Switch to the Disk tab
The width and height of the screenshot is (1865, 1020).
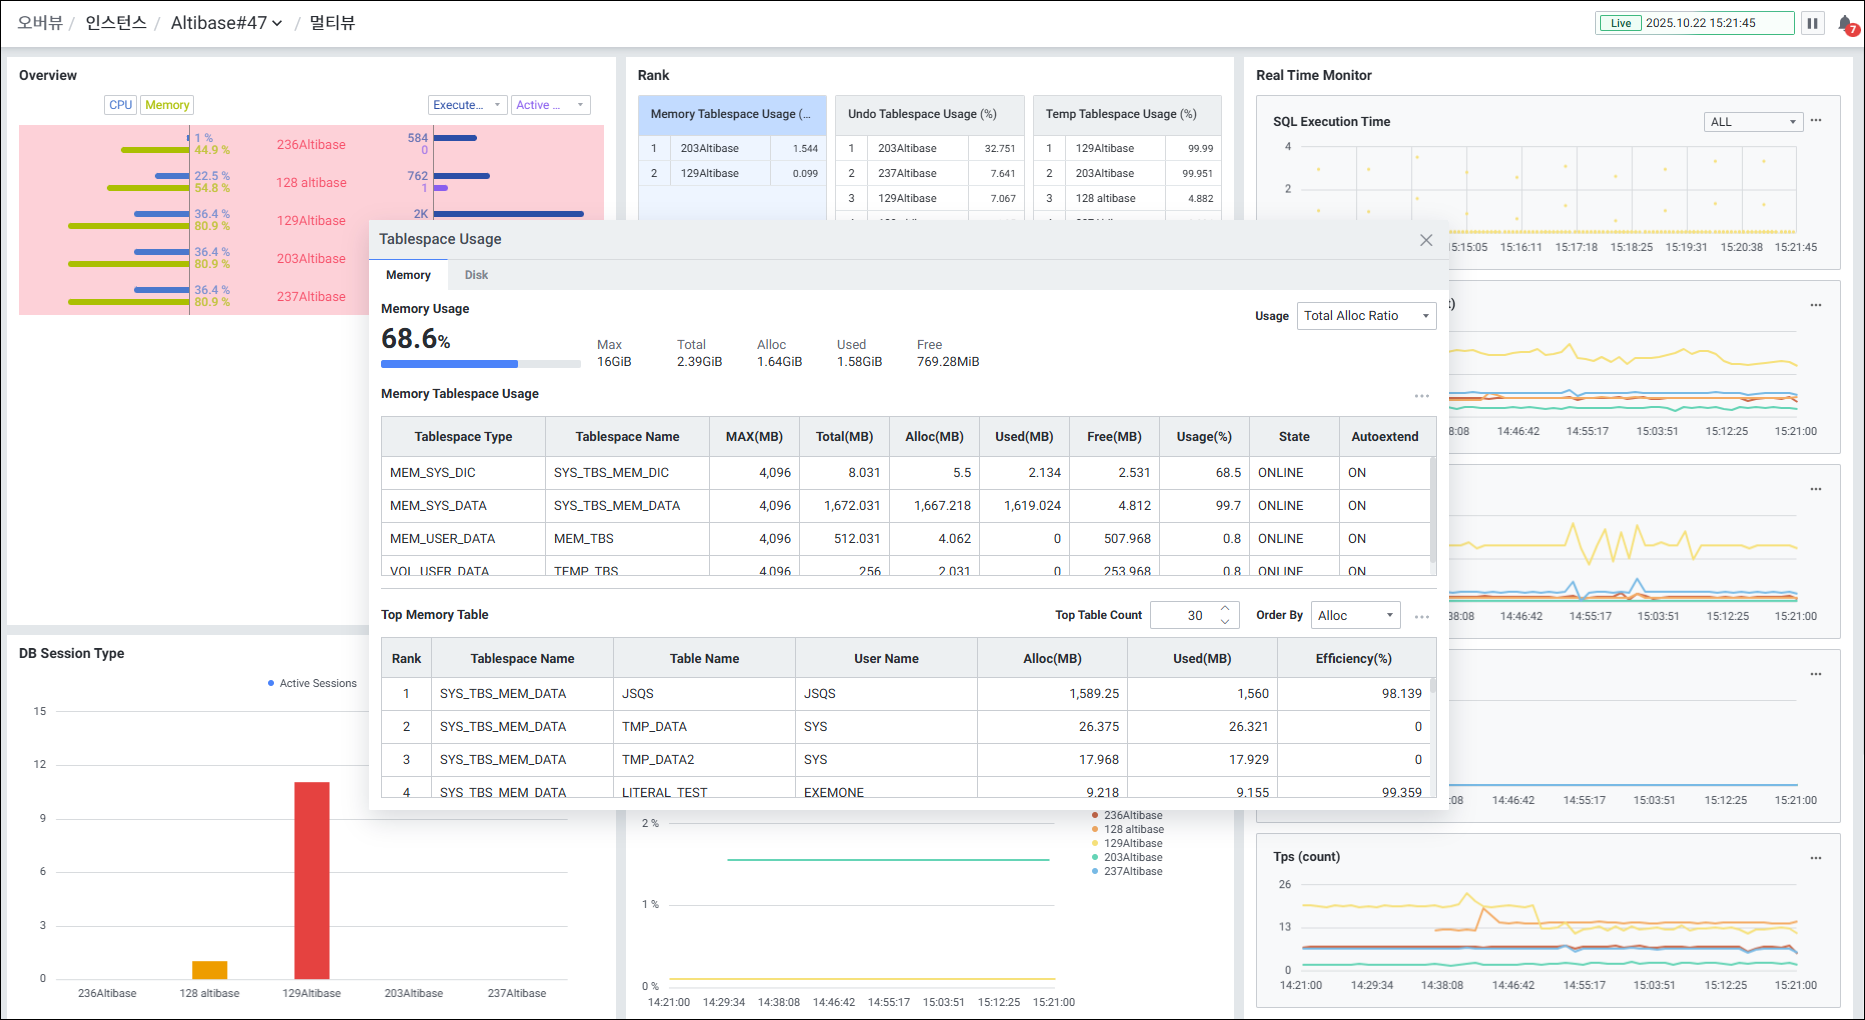coord(476,275)
